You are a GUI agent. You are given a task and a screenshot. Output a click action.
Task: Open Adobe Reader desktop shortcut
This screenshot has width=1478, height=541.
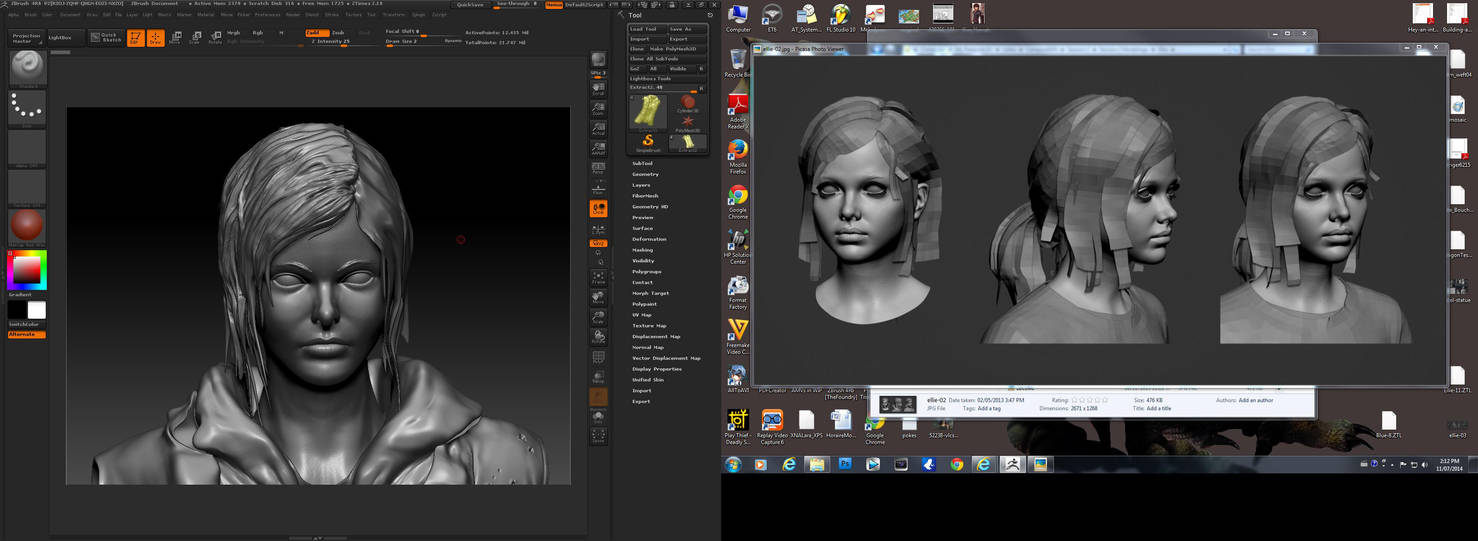point(738,111)
